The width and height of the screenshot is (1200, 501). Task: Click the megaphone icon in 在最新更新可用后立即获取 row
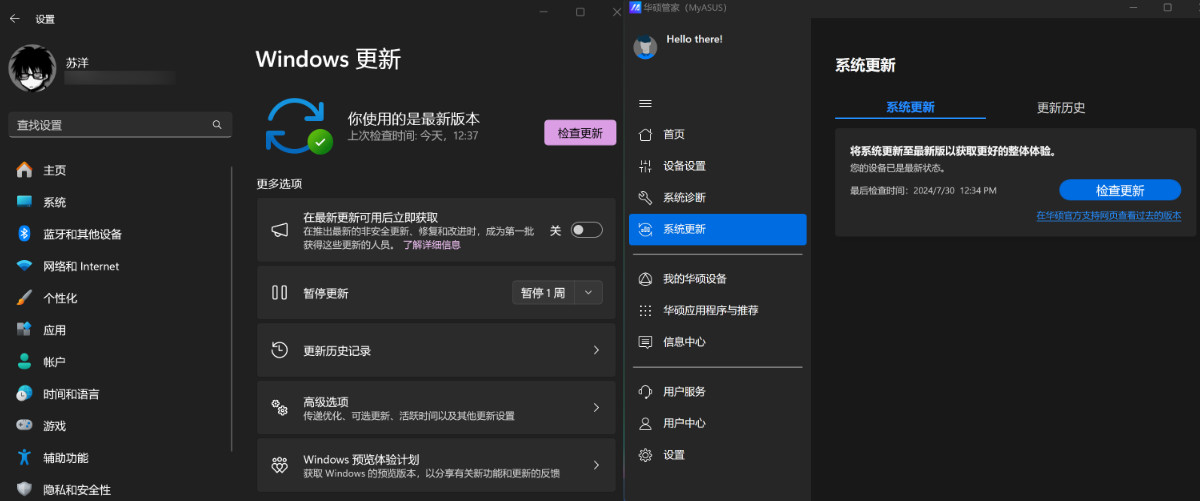(281, 230)
